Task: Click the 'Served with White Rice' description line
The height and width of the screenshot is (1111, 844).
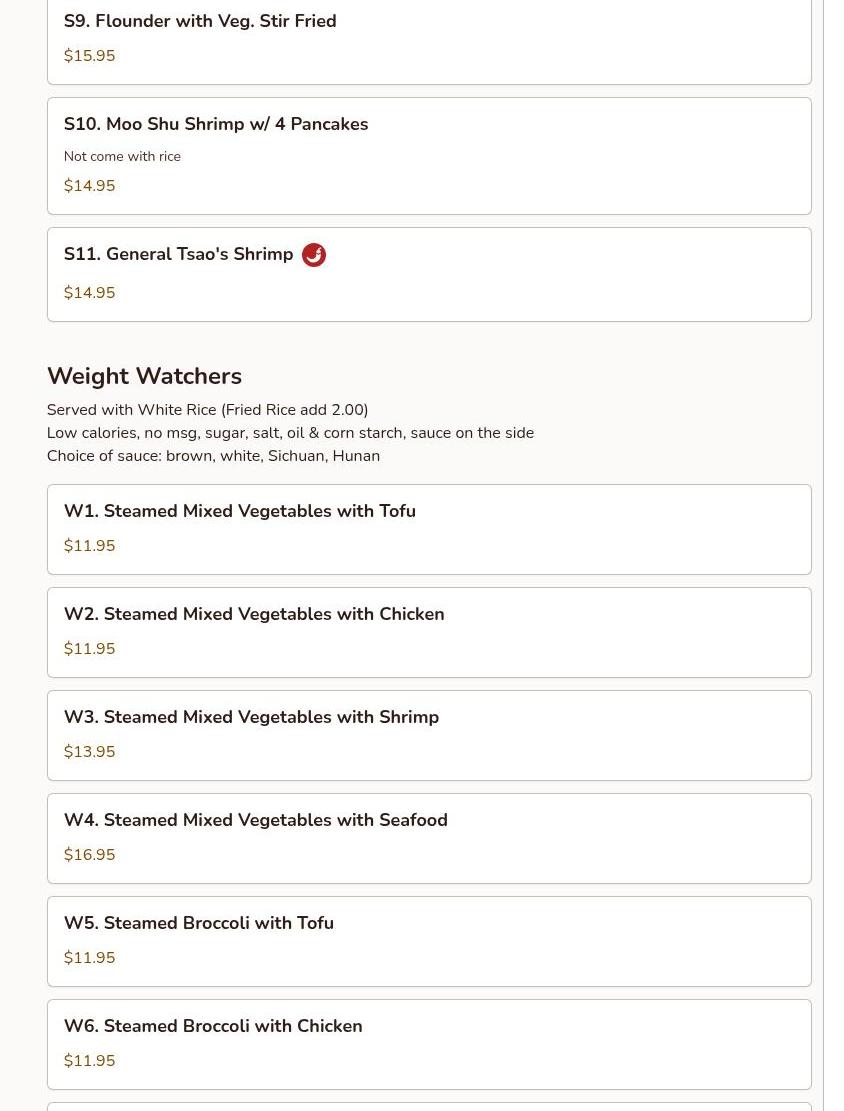Action: tap(207, 410)
